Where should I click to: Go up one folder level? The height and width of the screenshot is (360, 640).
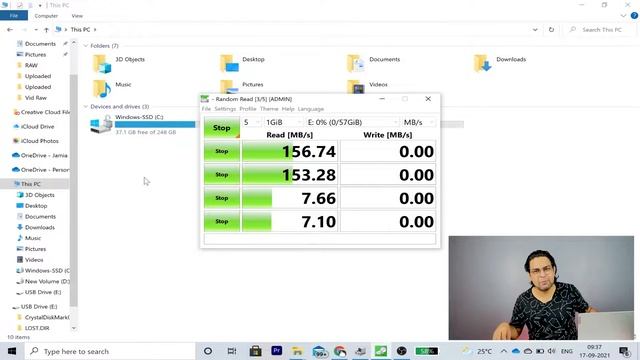click(x=46, y=30)
